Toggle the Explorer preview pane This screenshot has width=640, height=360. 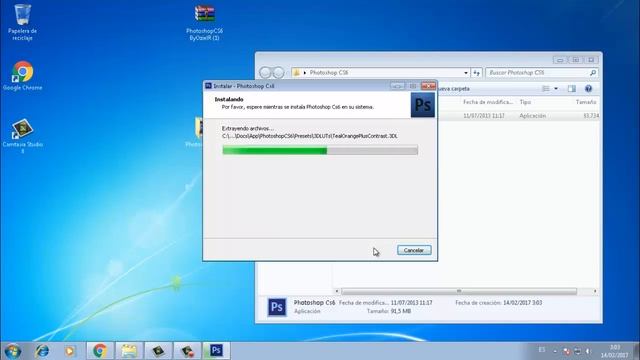click(x=571, y=89)
